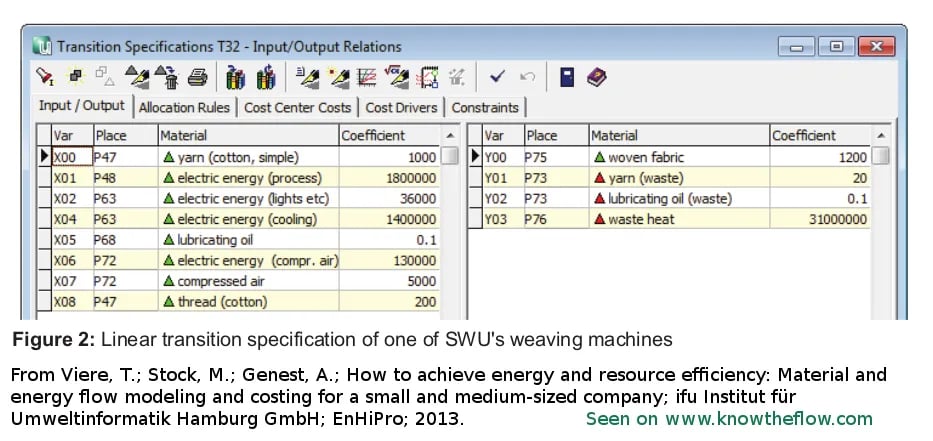Click the Coefficient header in output table
Screen dimensions: 933x441
pos(821,135)
